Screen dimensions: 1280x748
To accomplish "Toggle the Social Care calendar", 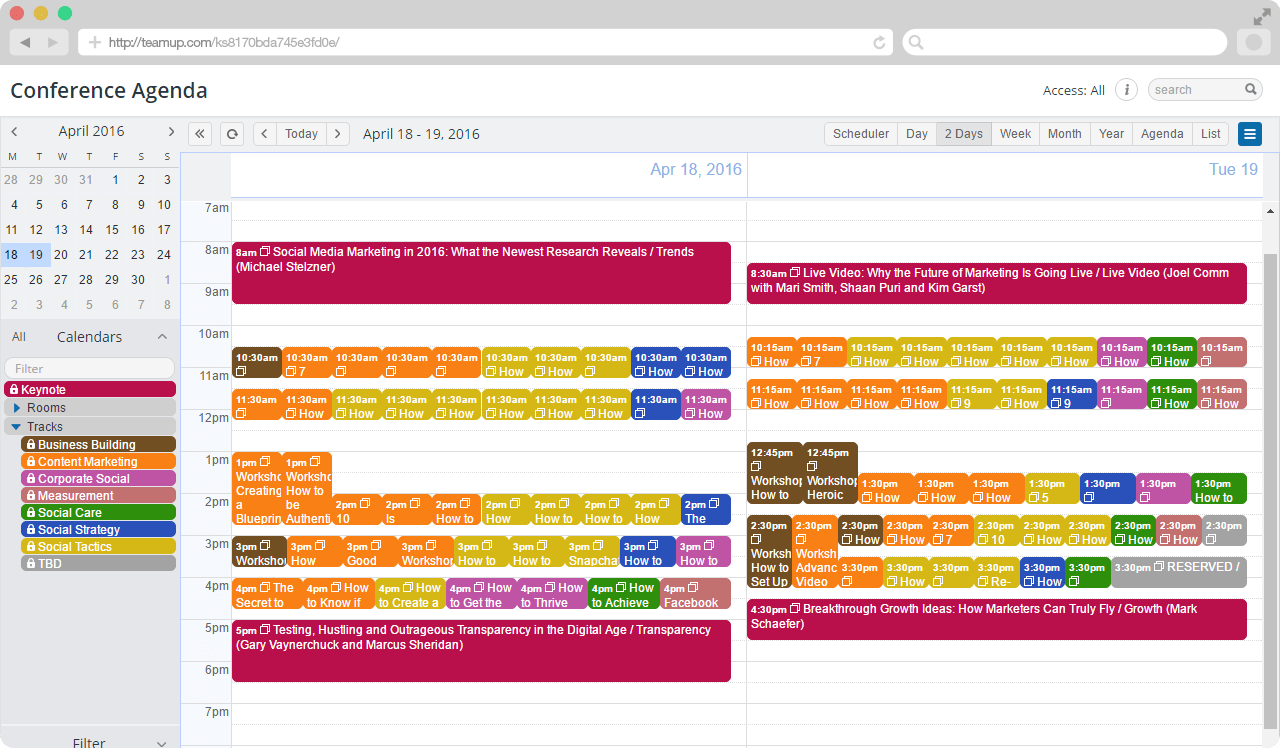I will (98, 513).
